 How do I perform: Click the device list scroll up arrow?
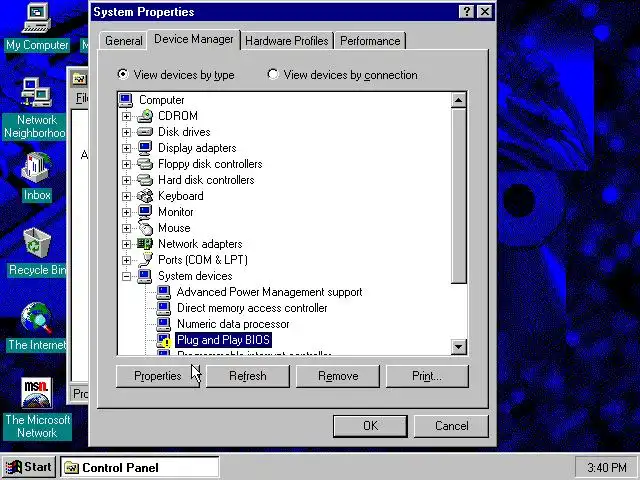coord(459,100)
